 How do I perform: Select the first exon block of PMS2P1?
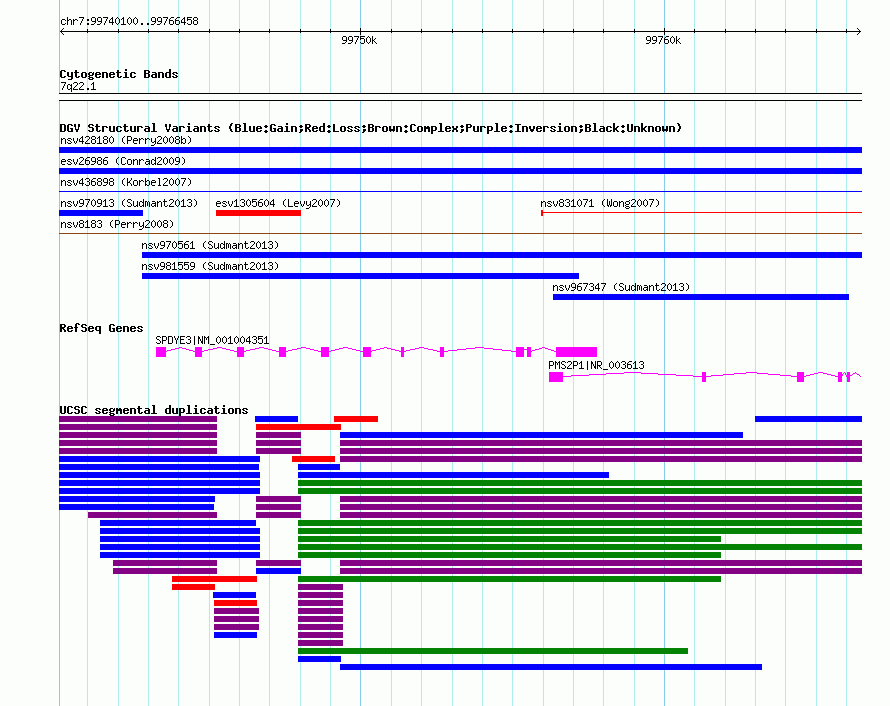[x=556, y=377]
